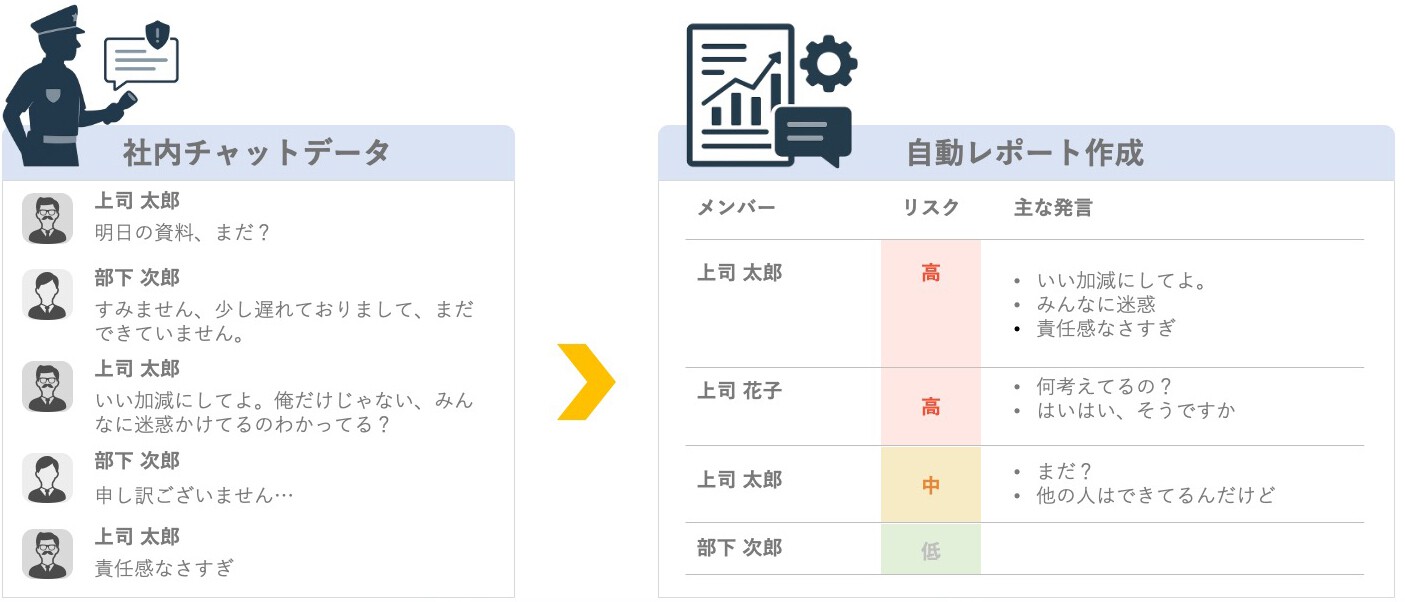1405x602 pixels.
Task: Select the 社内チャットデータ panel header
Action: pos(257,153)
